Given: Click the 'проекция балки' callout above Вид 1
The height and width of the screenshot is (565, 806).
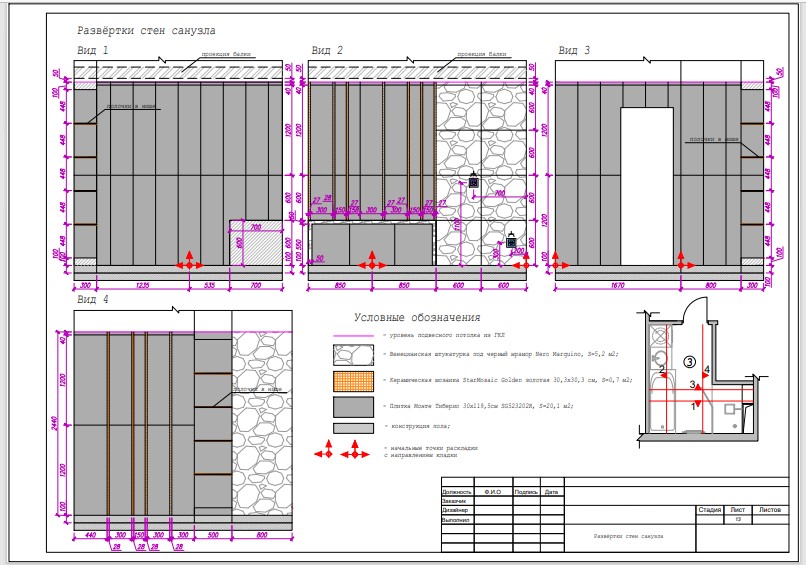Looking at the screenshot, I should click(226, 54).
